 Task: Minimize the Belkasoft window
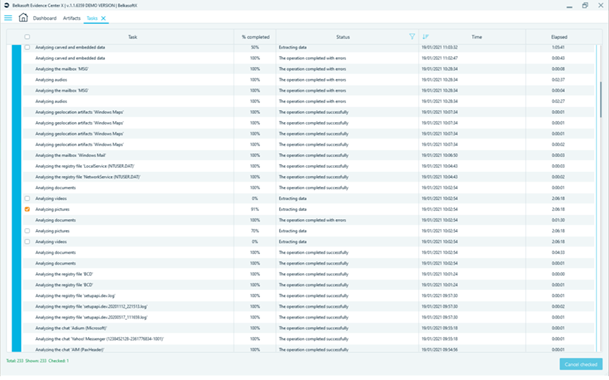569,6
